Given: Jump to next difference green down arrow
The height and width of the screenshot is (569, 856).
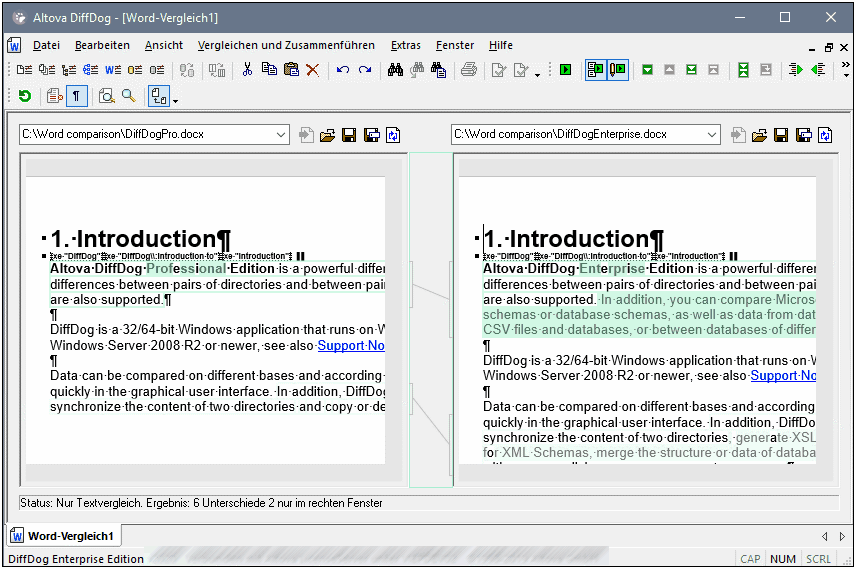Looking at the screenshot, I should pyautogui.click(x=647, y=70).
